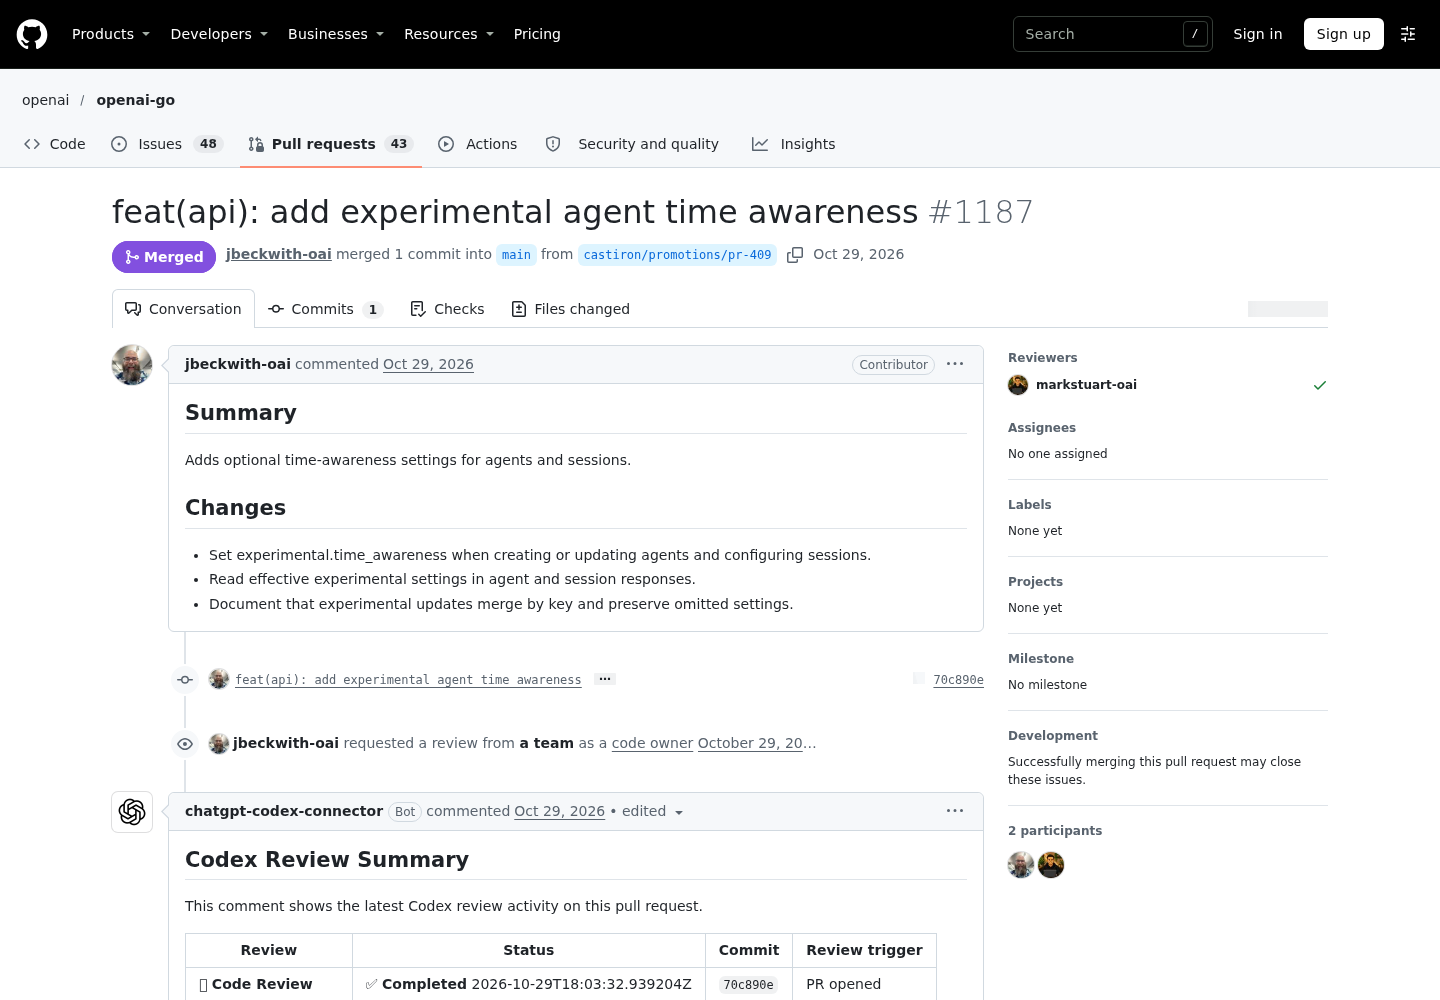Switch to the Commits tab
1440x1000 pixels.
(x=325, y=309)
